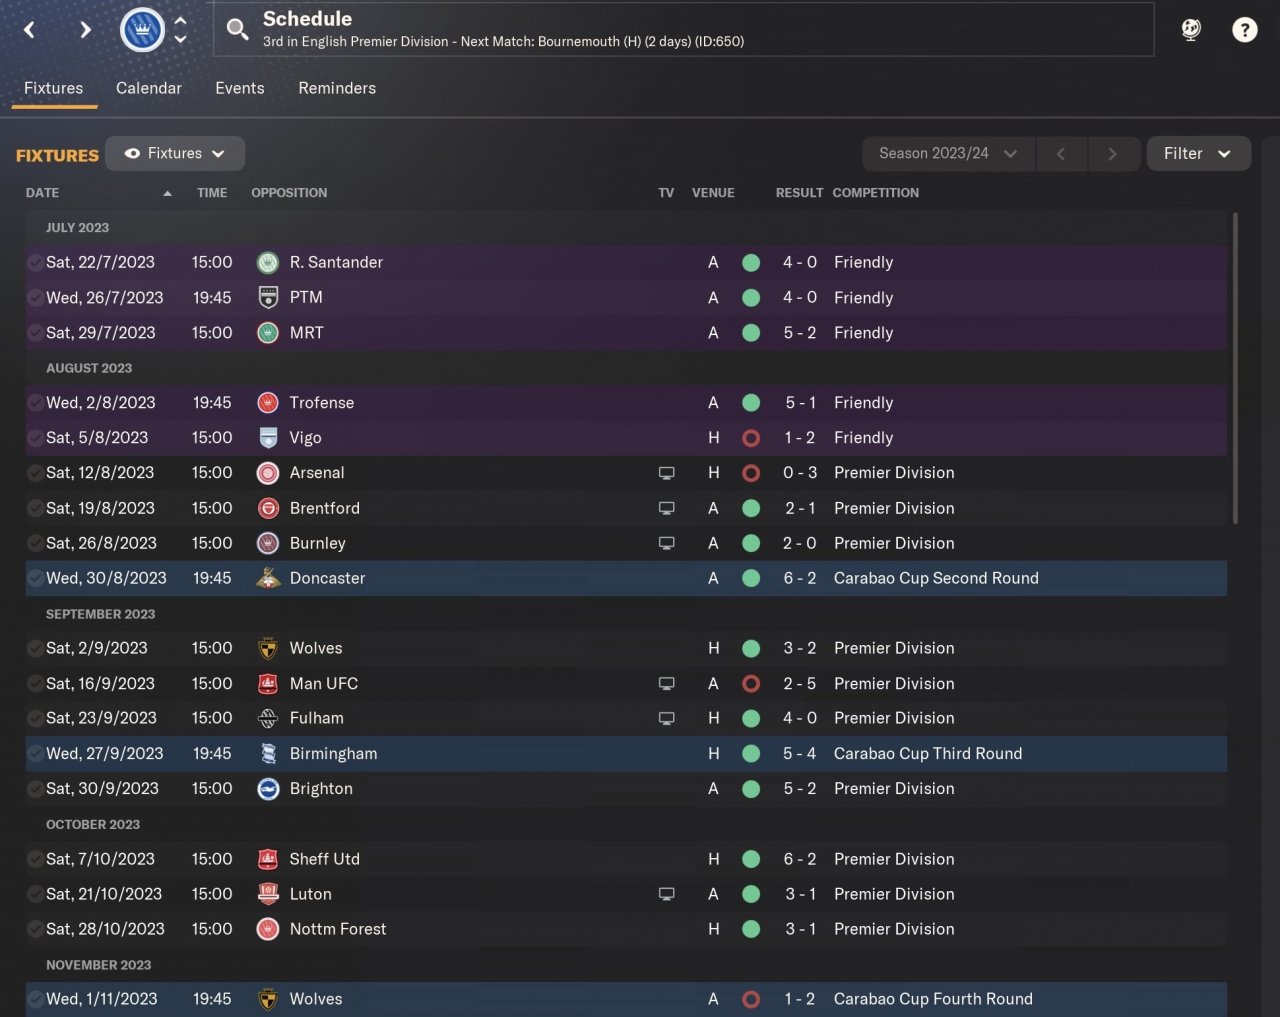
Task: Open the help question mark icon
Action: [x=1244, y=30]
